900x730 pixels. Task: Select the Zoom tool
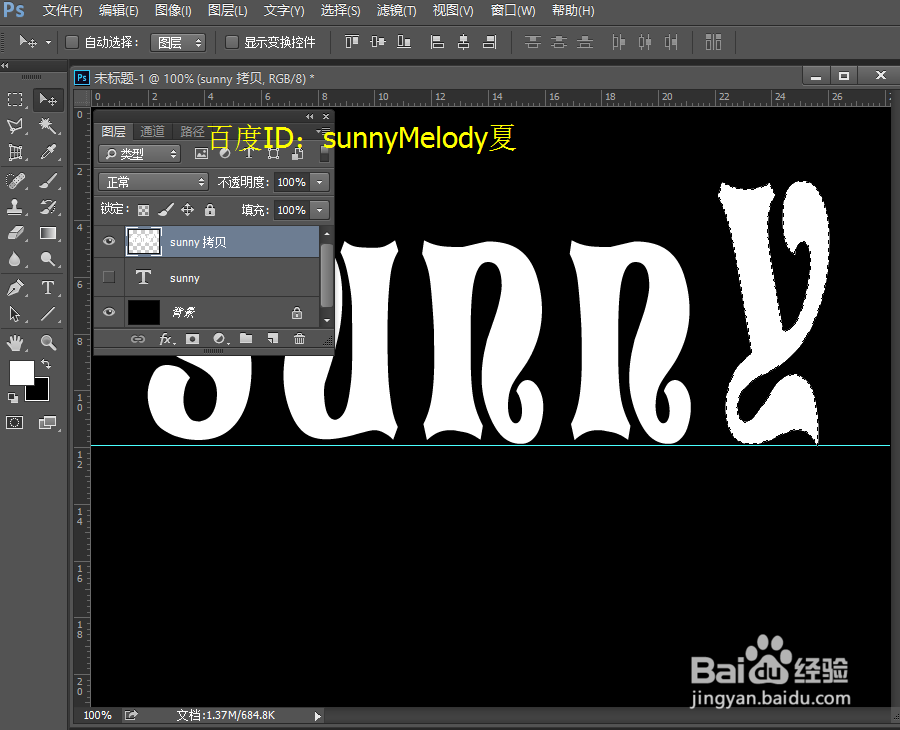(48, 343)
